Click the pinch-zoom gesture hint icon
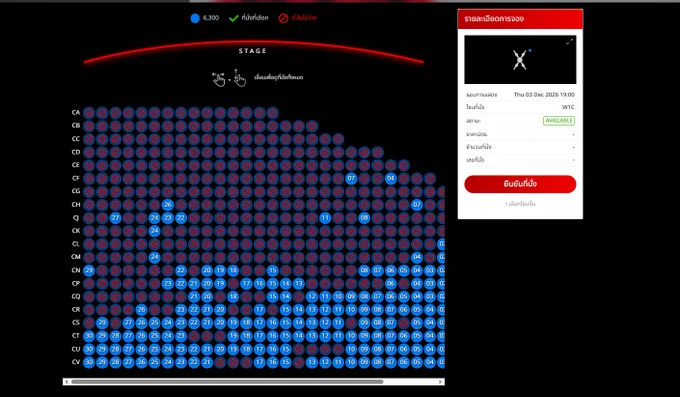The width and height of the screenshot is (680, 397). (x=219, y=79)
